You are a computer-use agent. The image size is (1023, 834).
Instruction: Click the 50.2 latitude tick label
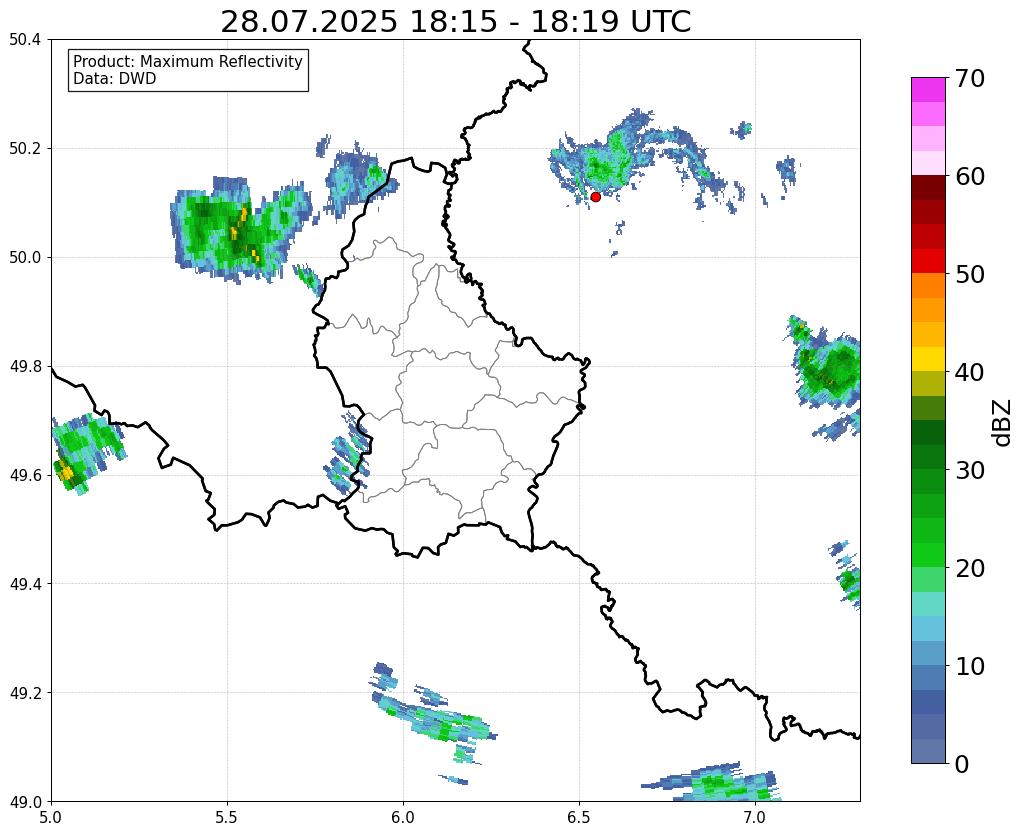[25, 149]
